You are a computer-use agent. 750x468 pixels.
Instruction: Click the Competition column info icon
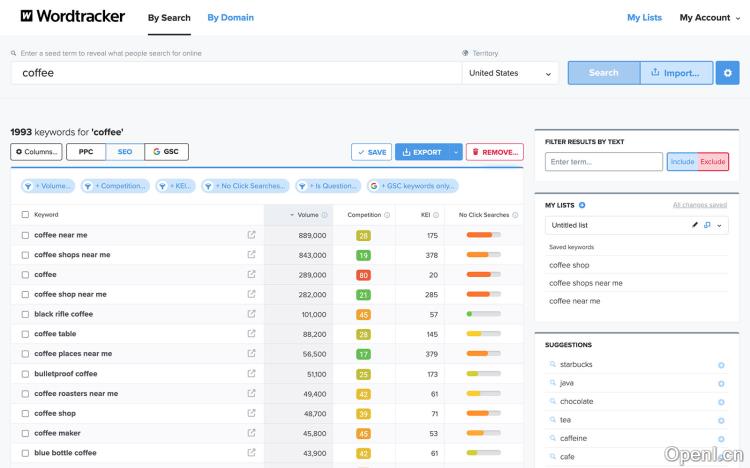point(387,215)
